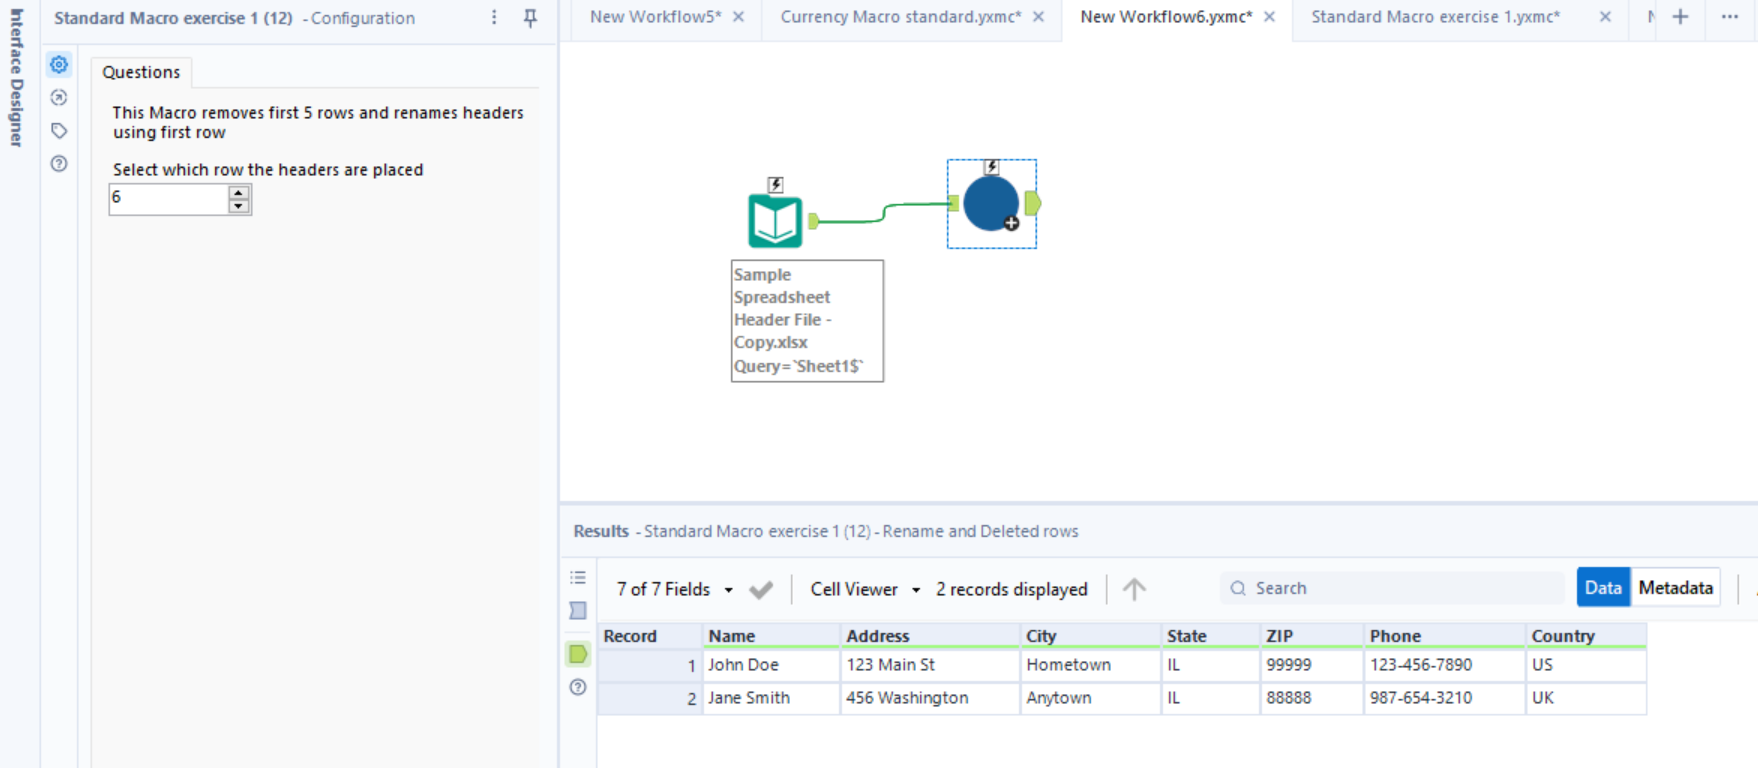The height and width of the screenshot is (768, 1758).
Task: Click the Navigation icon in Configuration sidebar
Action: (x=59, y=98)
